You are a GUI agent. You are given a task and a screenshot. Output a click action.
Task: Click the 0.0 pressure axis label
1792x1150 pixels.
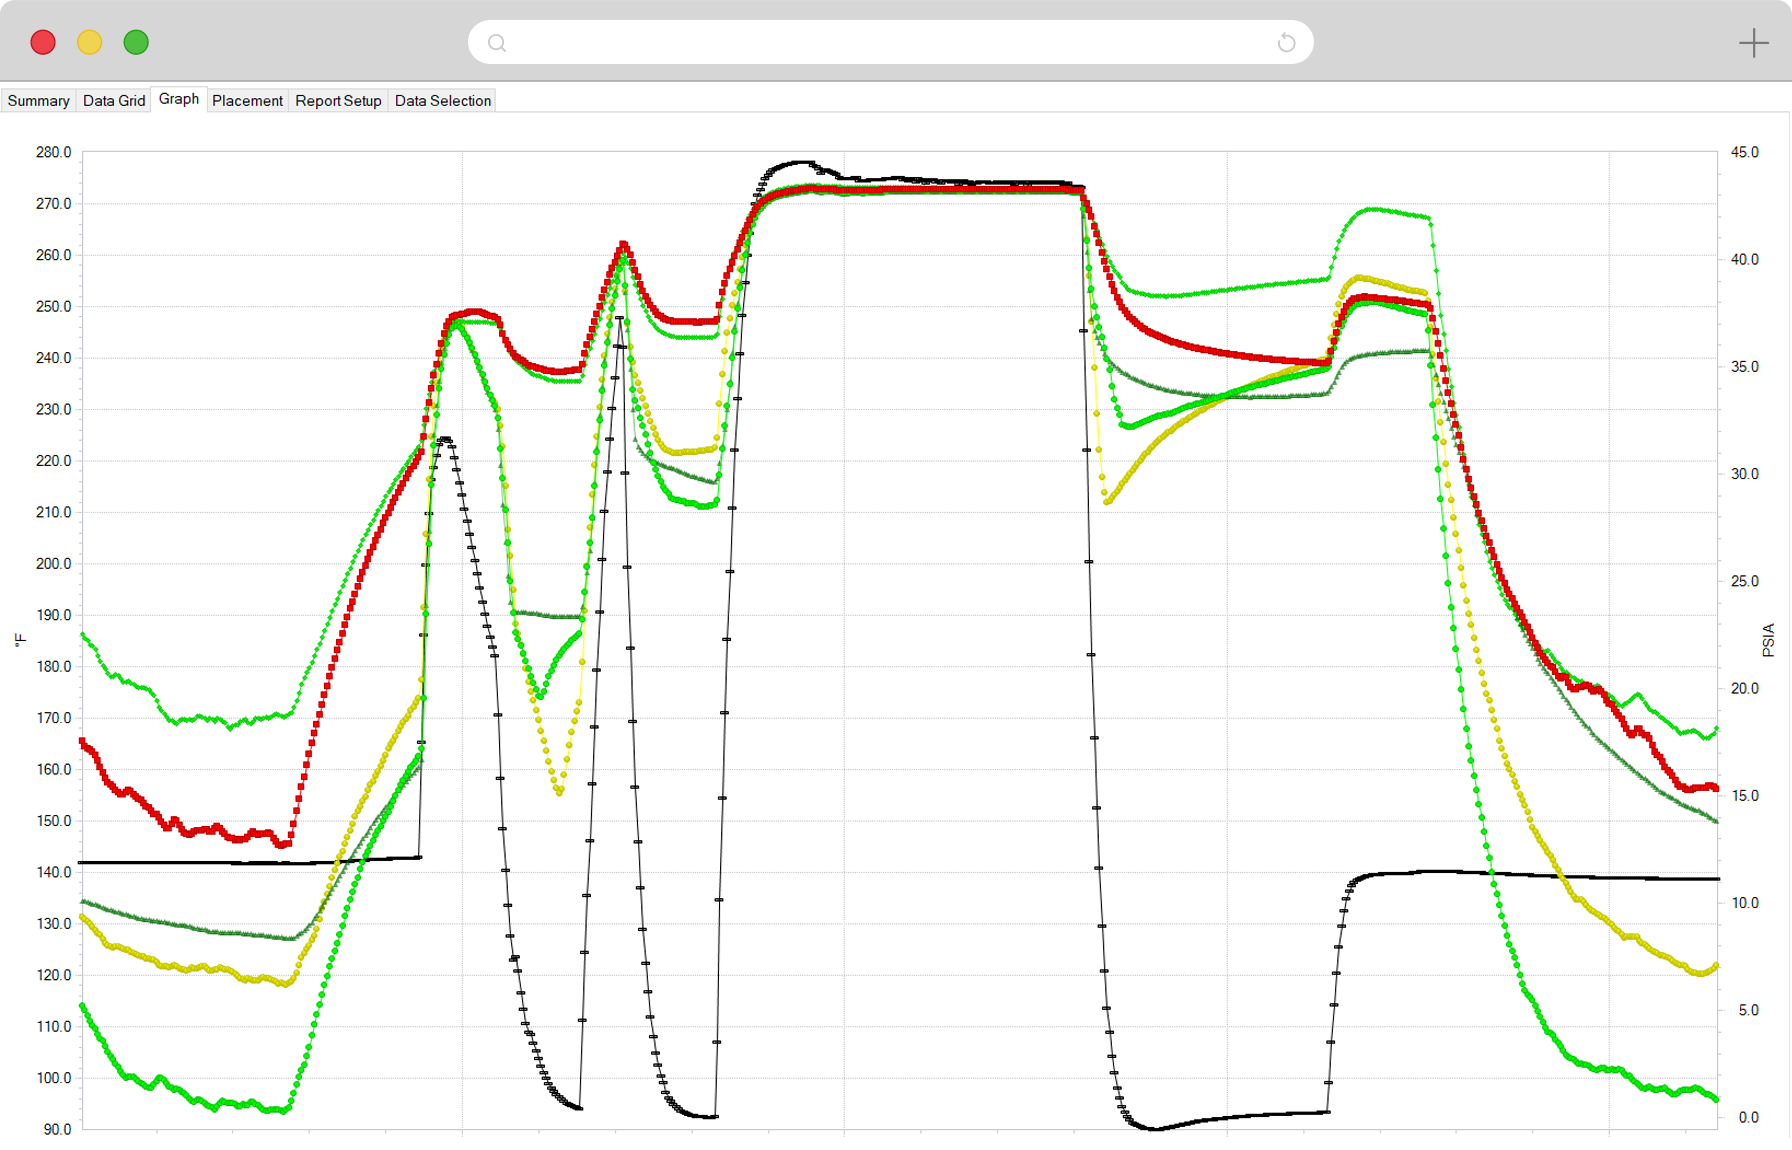coord(1748,1117)
